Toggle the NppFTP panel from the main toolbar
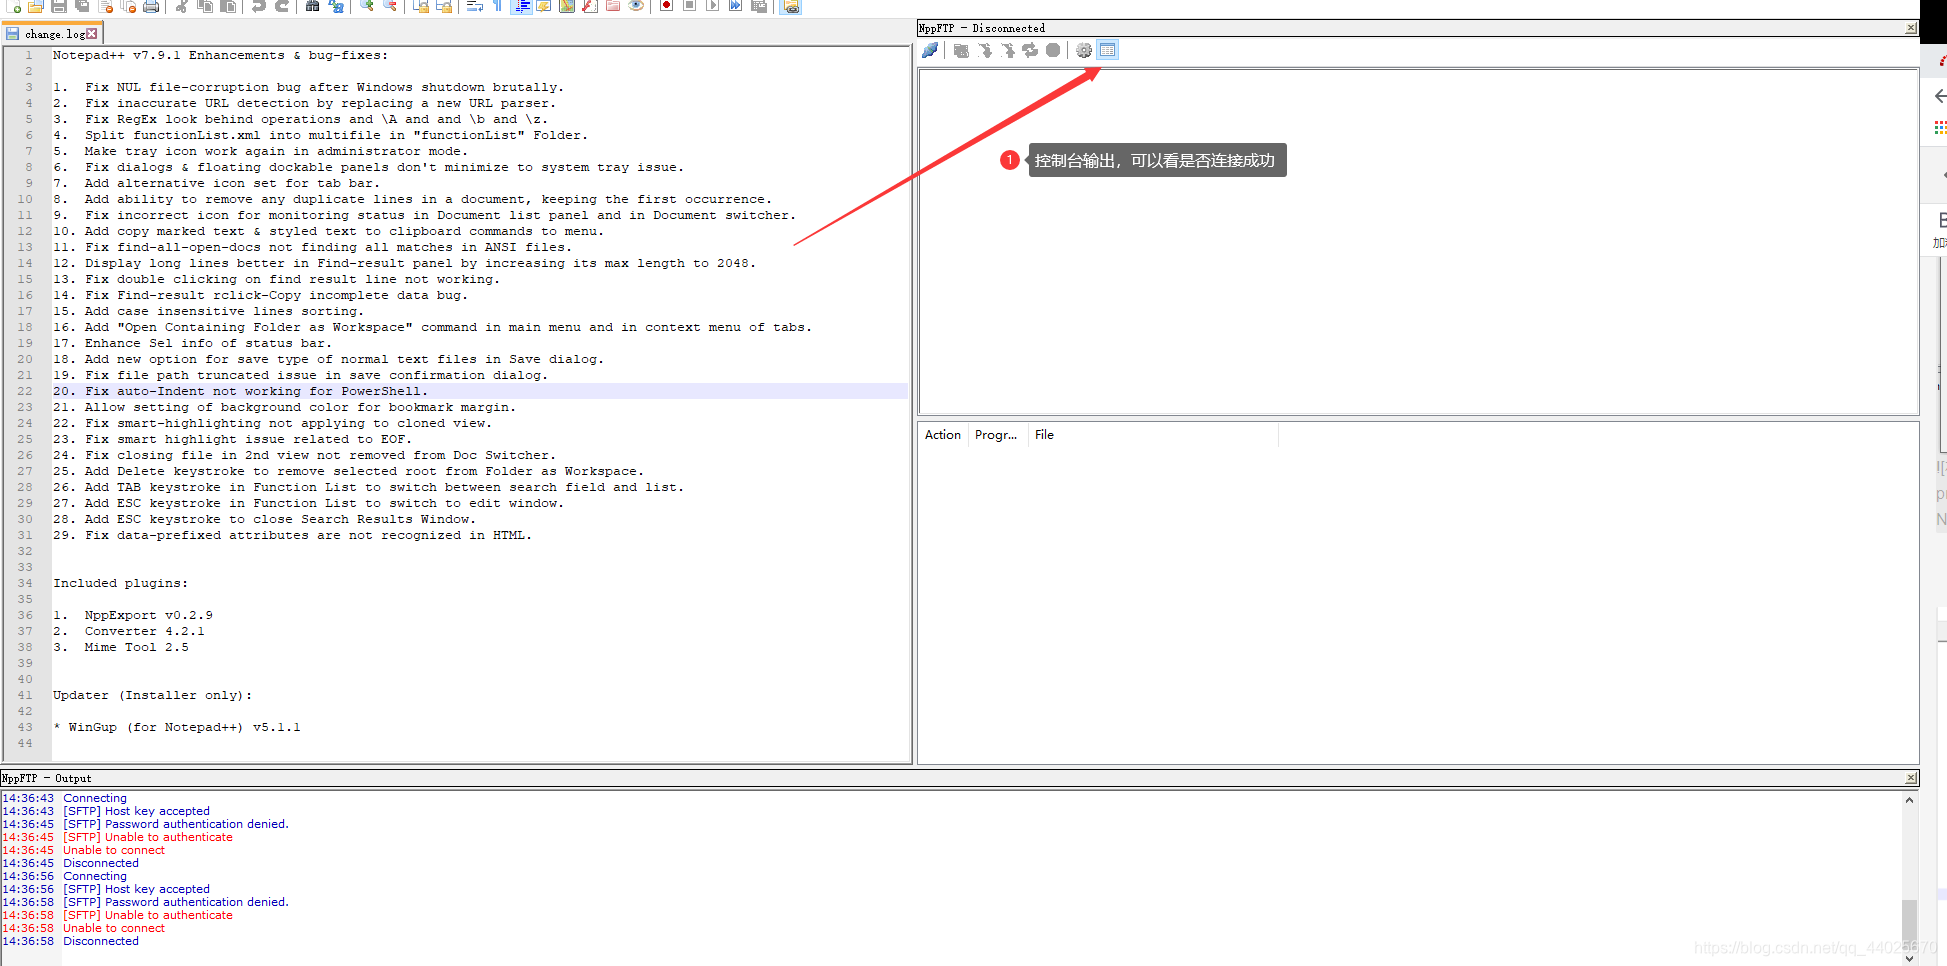Screen dimensions: 1947x966 (791, 6)
